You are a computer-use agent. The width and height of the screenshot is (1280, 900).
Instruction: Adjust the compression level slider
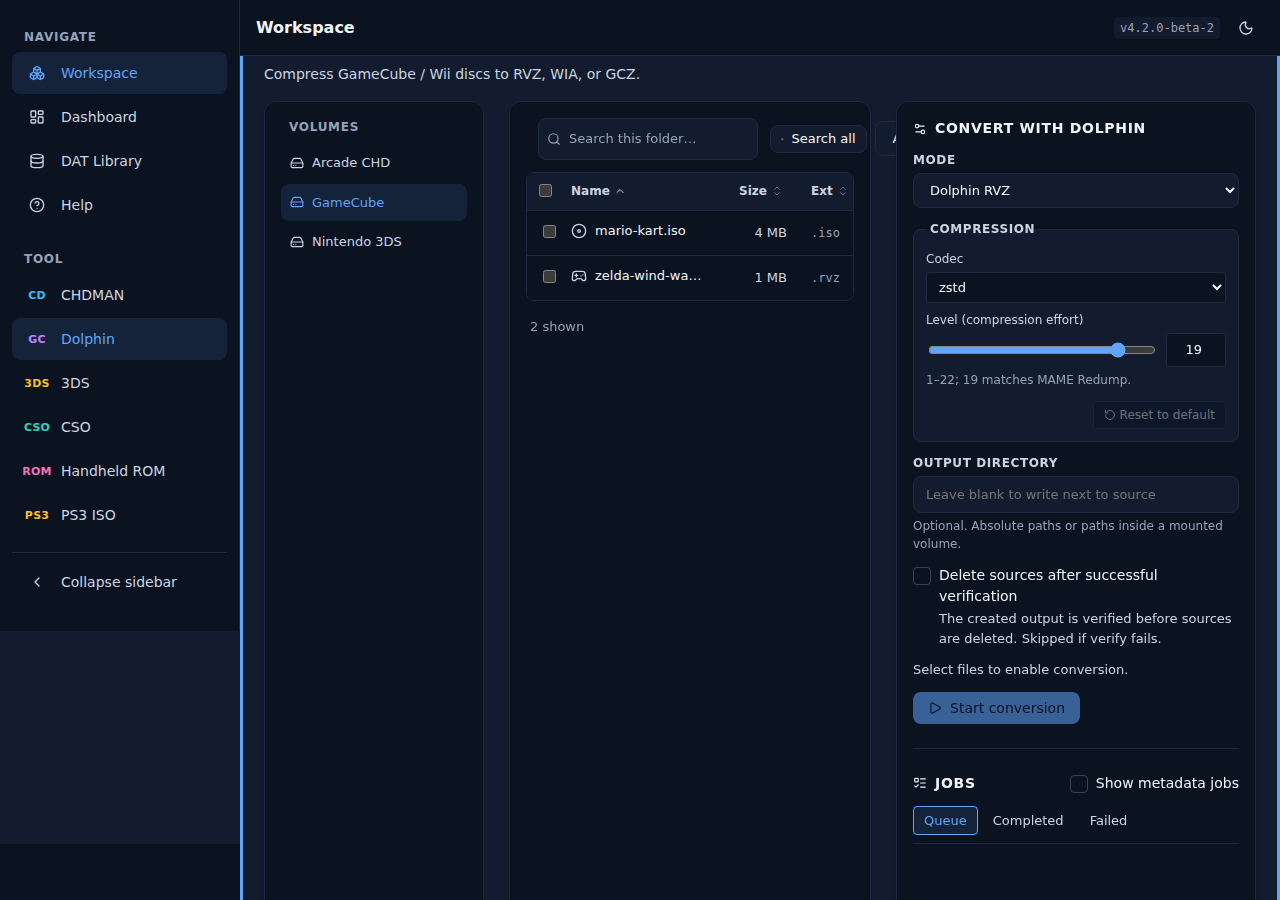[x=1042, y=350]
